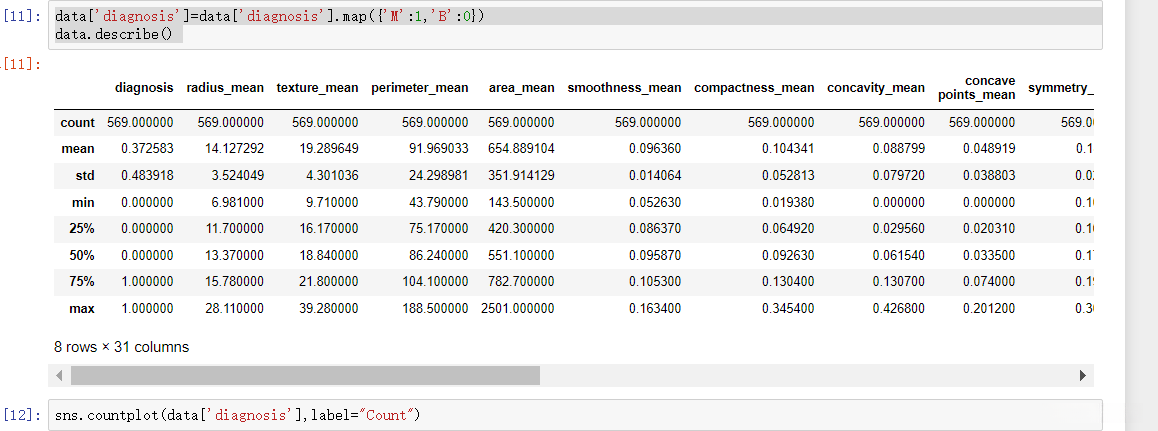Click the compactness_mean 75% value 0.130400
Screen dimensions: 1158x431
point(788,282)
